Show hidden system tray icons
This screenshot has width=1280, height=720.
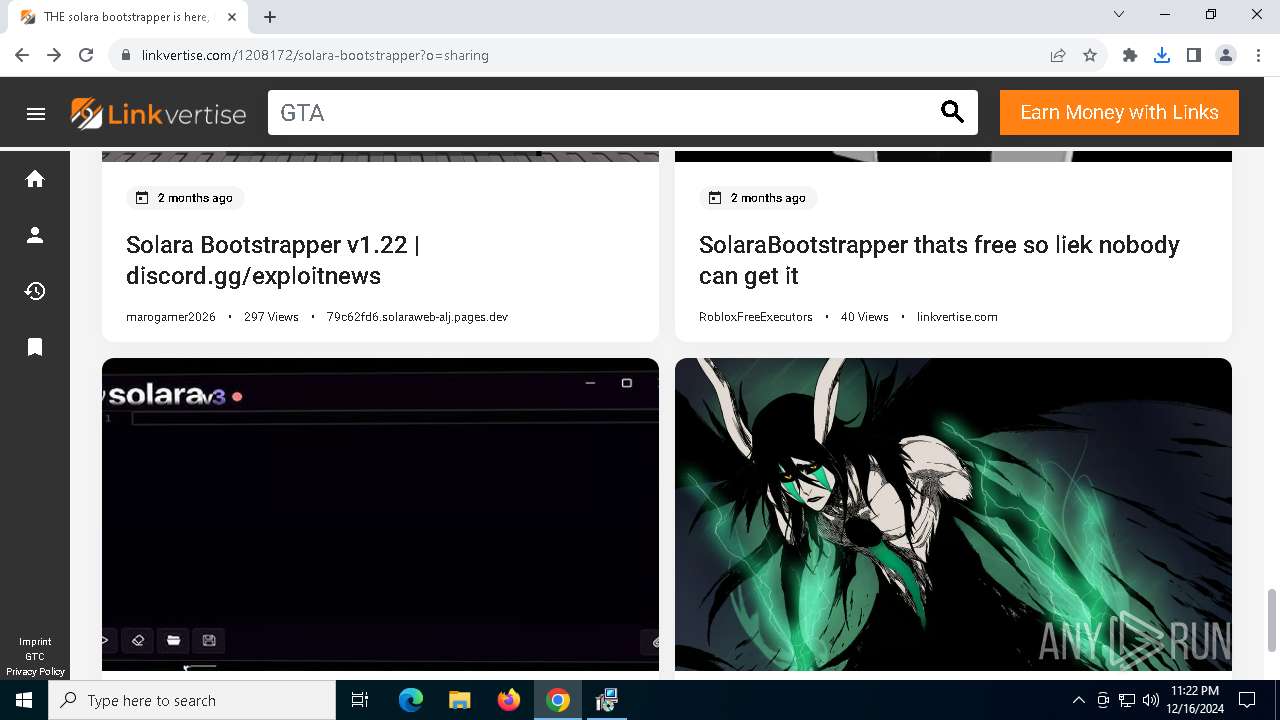pyautogui.click(x=1078, y=700)
